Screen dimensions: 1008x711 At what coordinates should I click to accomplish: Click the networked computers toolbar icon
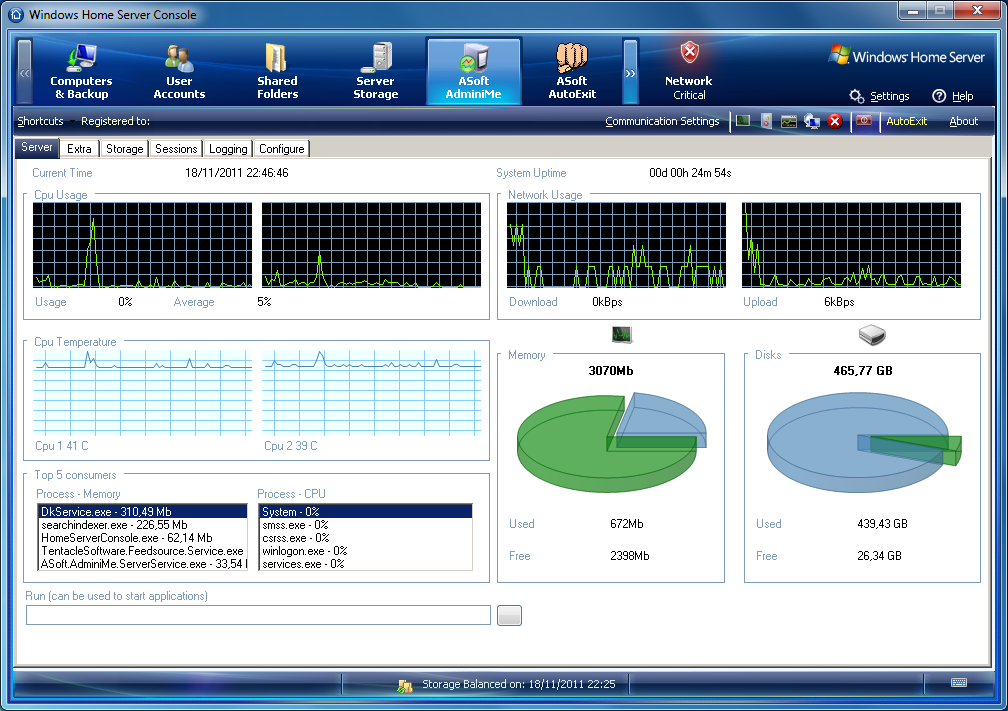812,121
